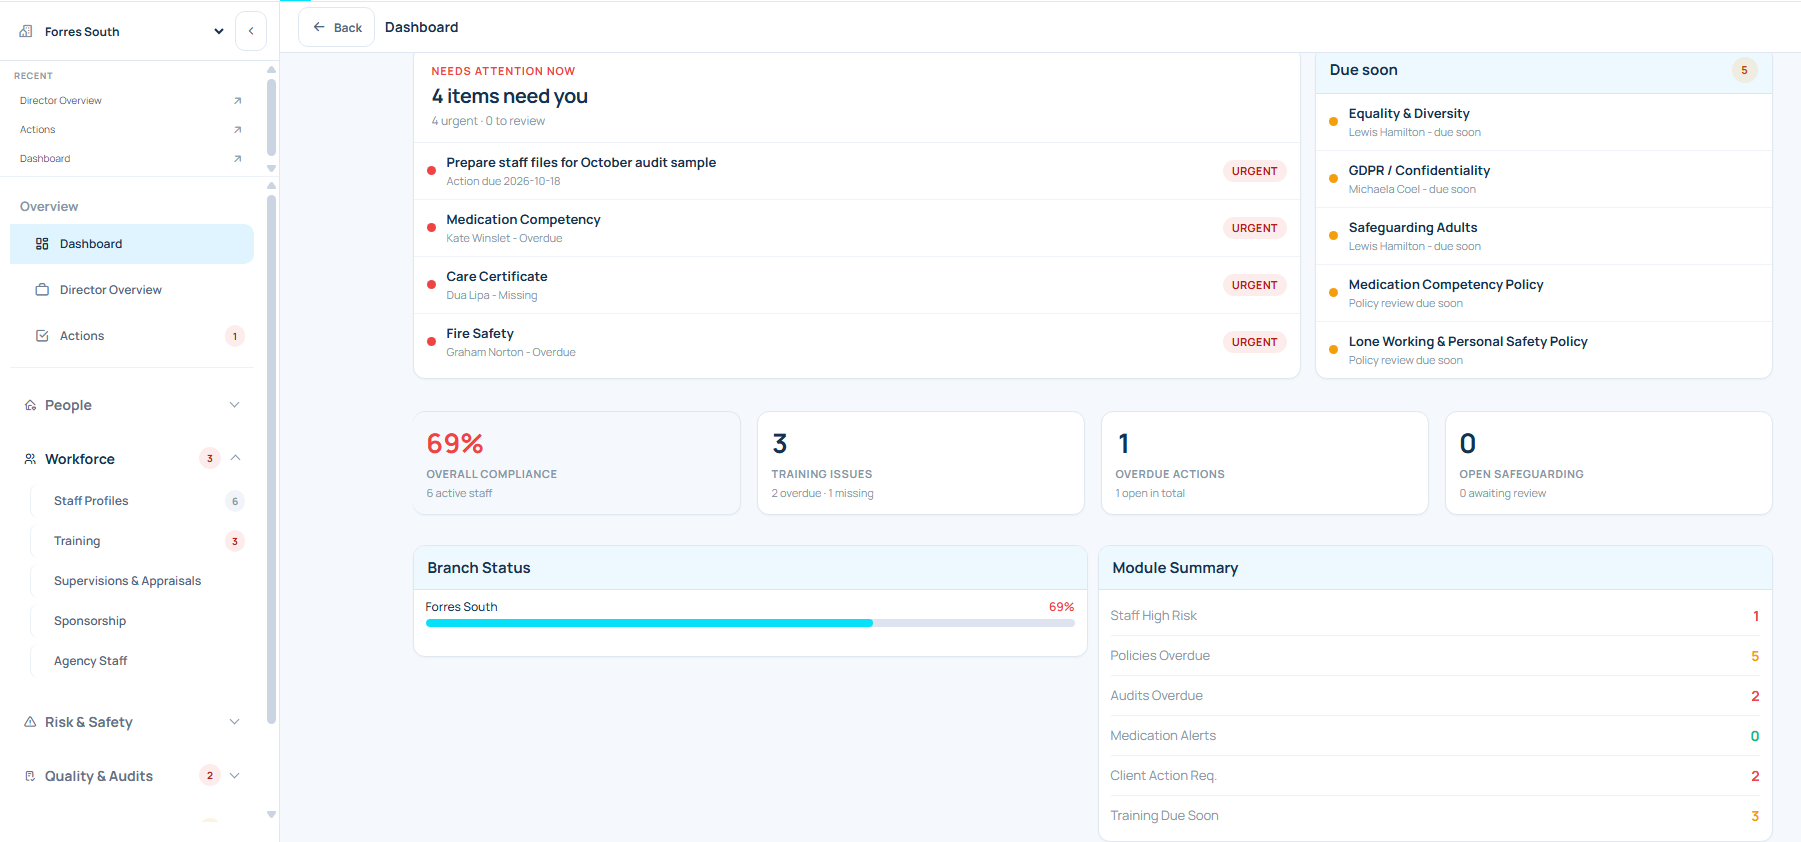Open Director Overview in the Overview menu
This screenshot has height=842, width=1801.
tap(132, 290)
